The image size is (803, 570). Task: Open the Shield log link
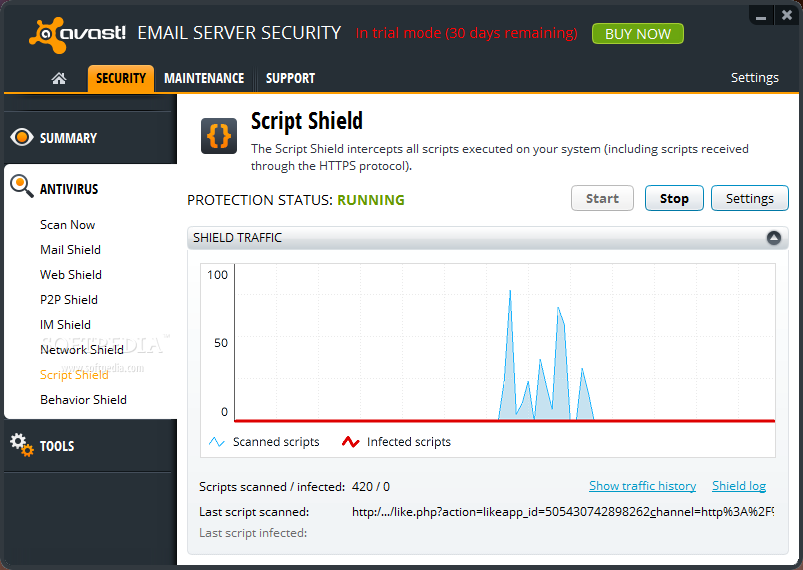point(738,485)
